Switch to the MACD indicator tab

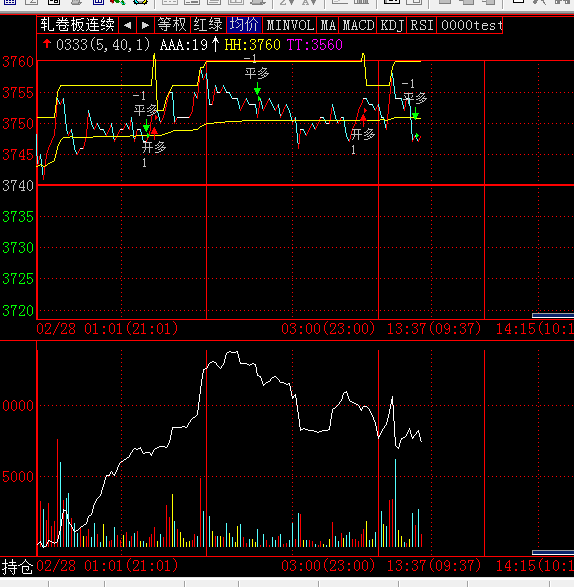[358, 25]
